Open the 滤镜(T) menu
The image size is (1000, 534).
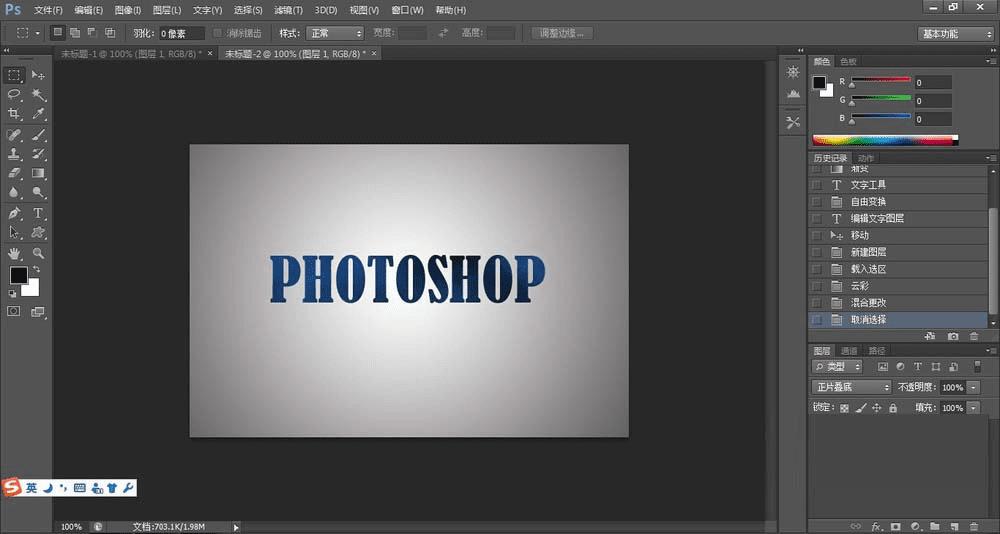coord(289,10)
